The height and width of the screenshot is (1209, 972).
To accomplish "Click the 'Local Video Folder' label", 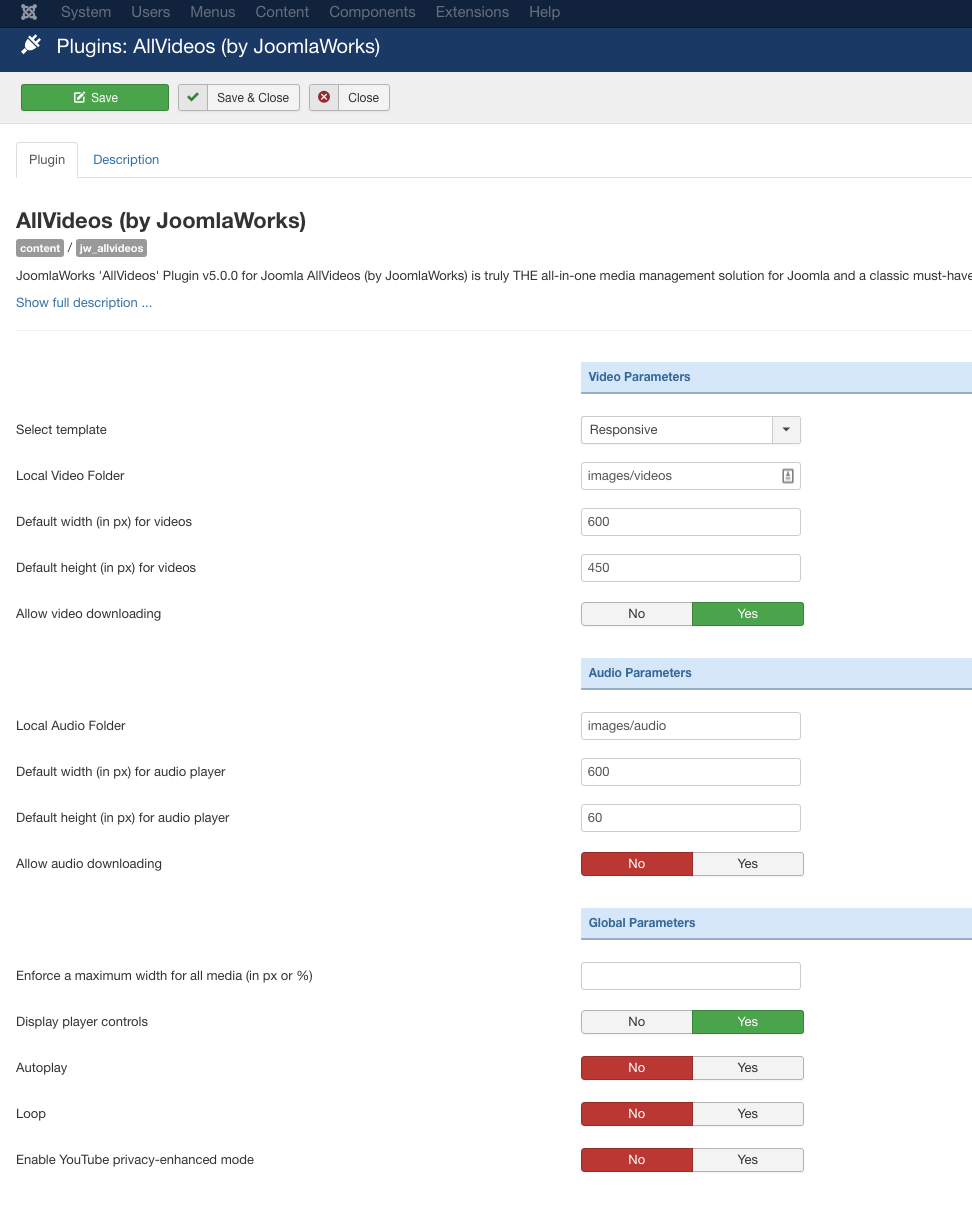I will tap(70, 476).
